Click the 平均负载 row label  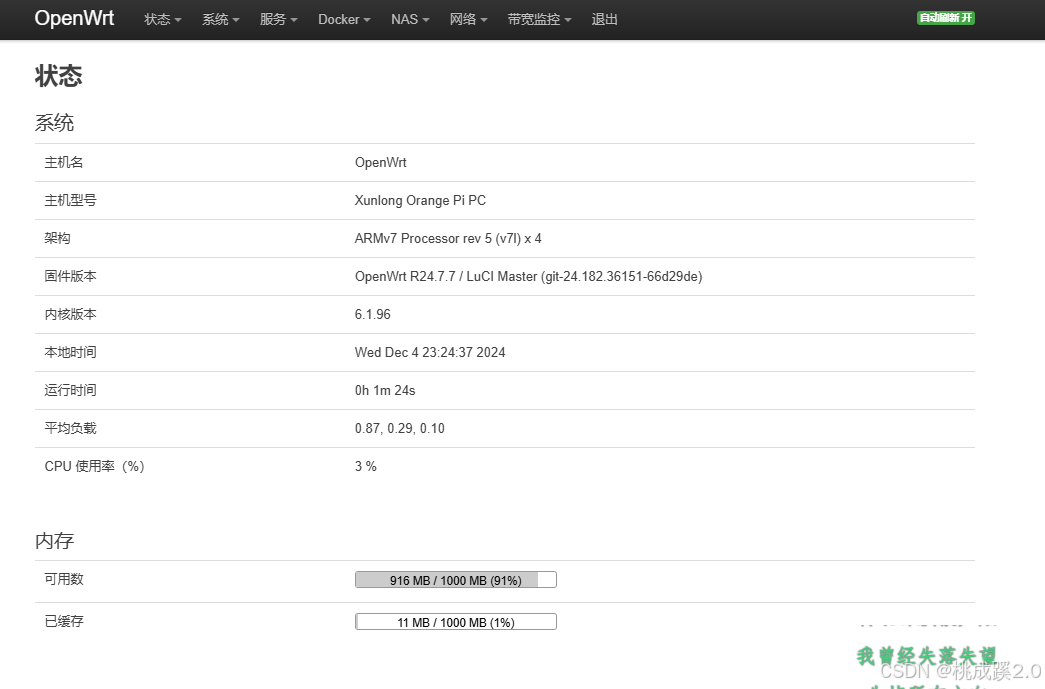tap(71, 428)
